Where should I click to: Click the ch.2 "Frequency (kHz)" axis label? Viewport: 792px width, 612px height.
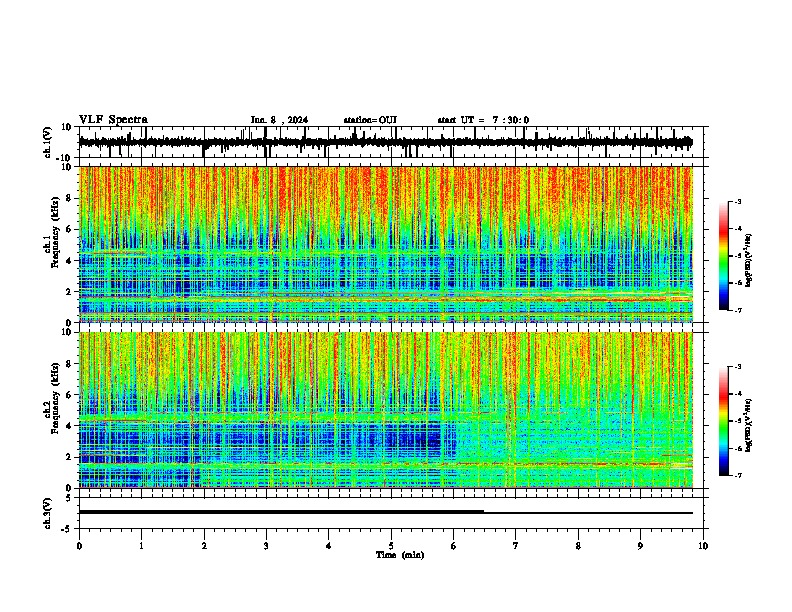pyautogui.click(x=55, y=398)
